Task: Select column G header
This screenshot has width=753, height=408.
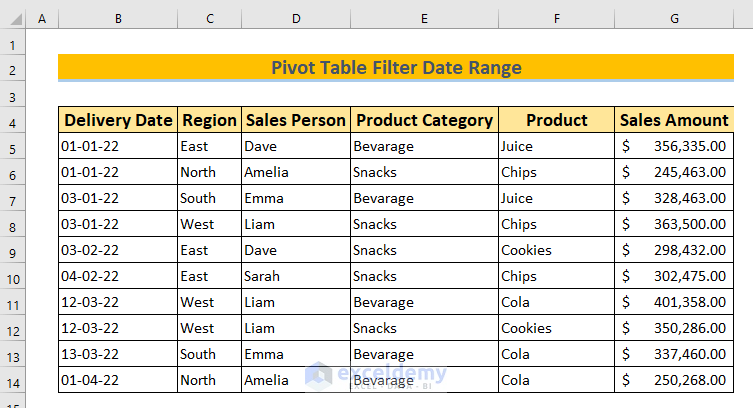Action: [x=675, y=19]
